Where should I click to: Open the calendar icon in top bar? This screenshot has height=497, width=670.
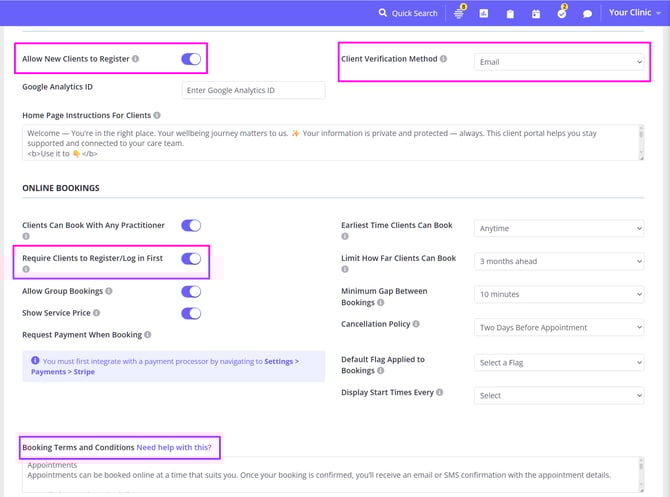[x=536, y=14]
